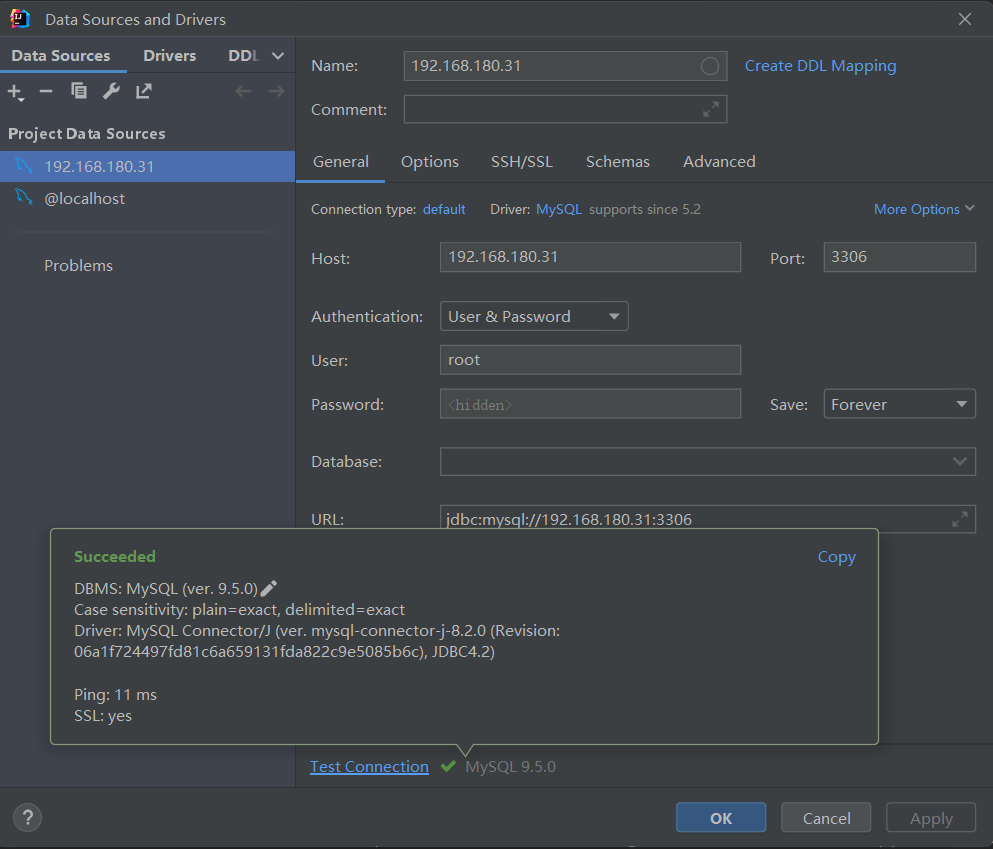Click MySQL icon beside @localhost source
Screen dimensions: 993x849
pos(24,198)
